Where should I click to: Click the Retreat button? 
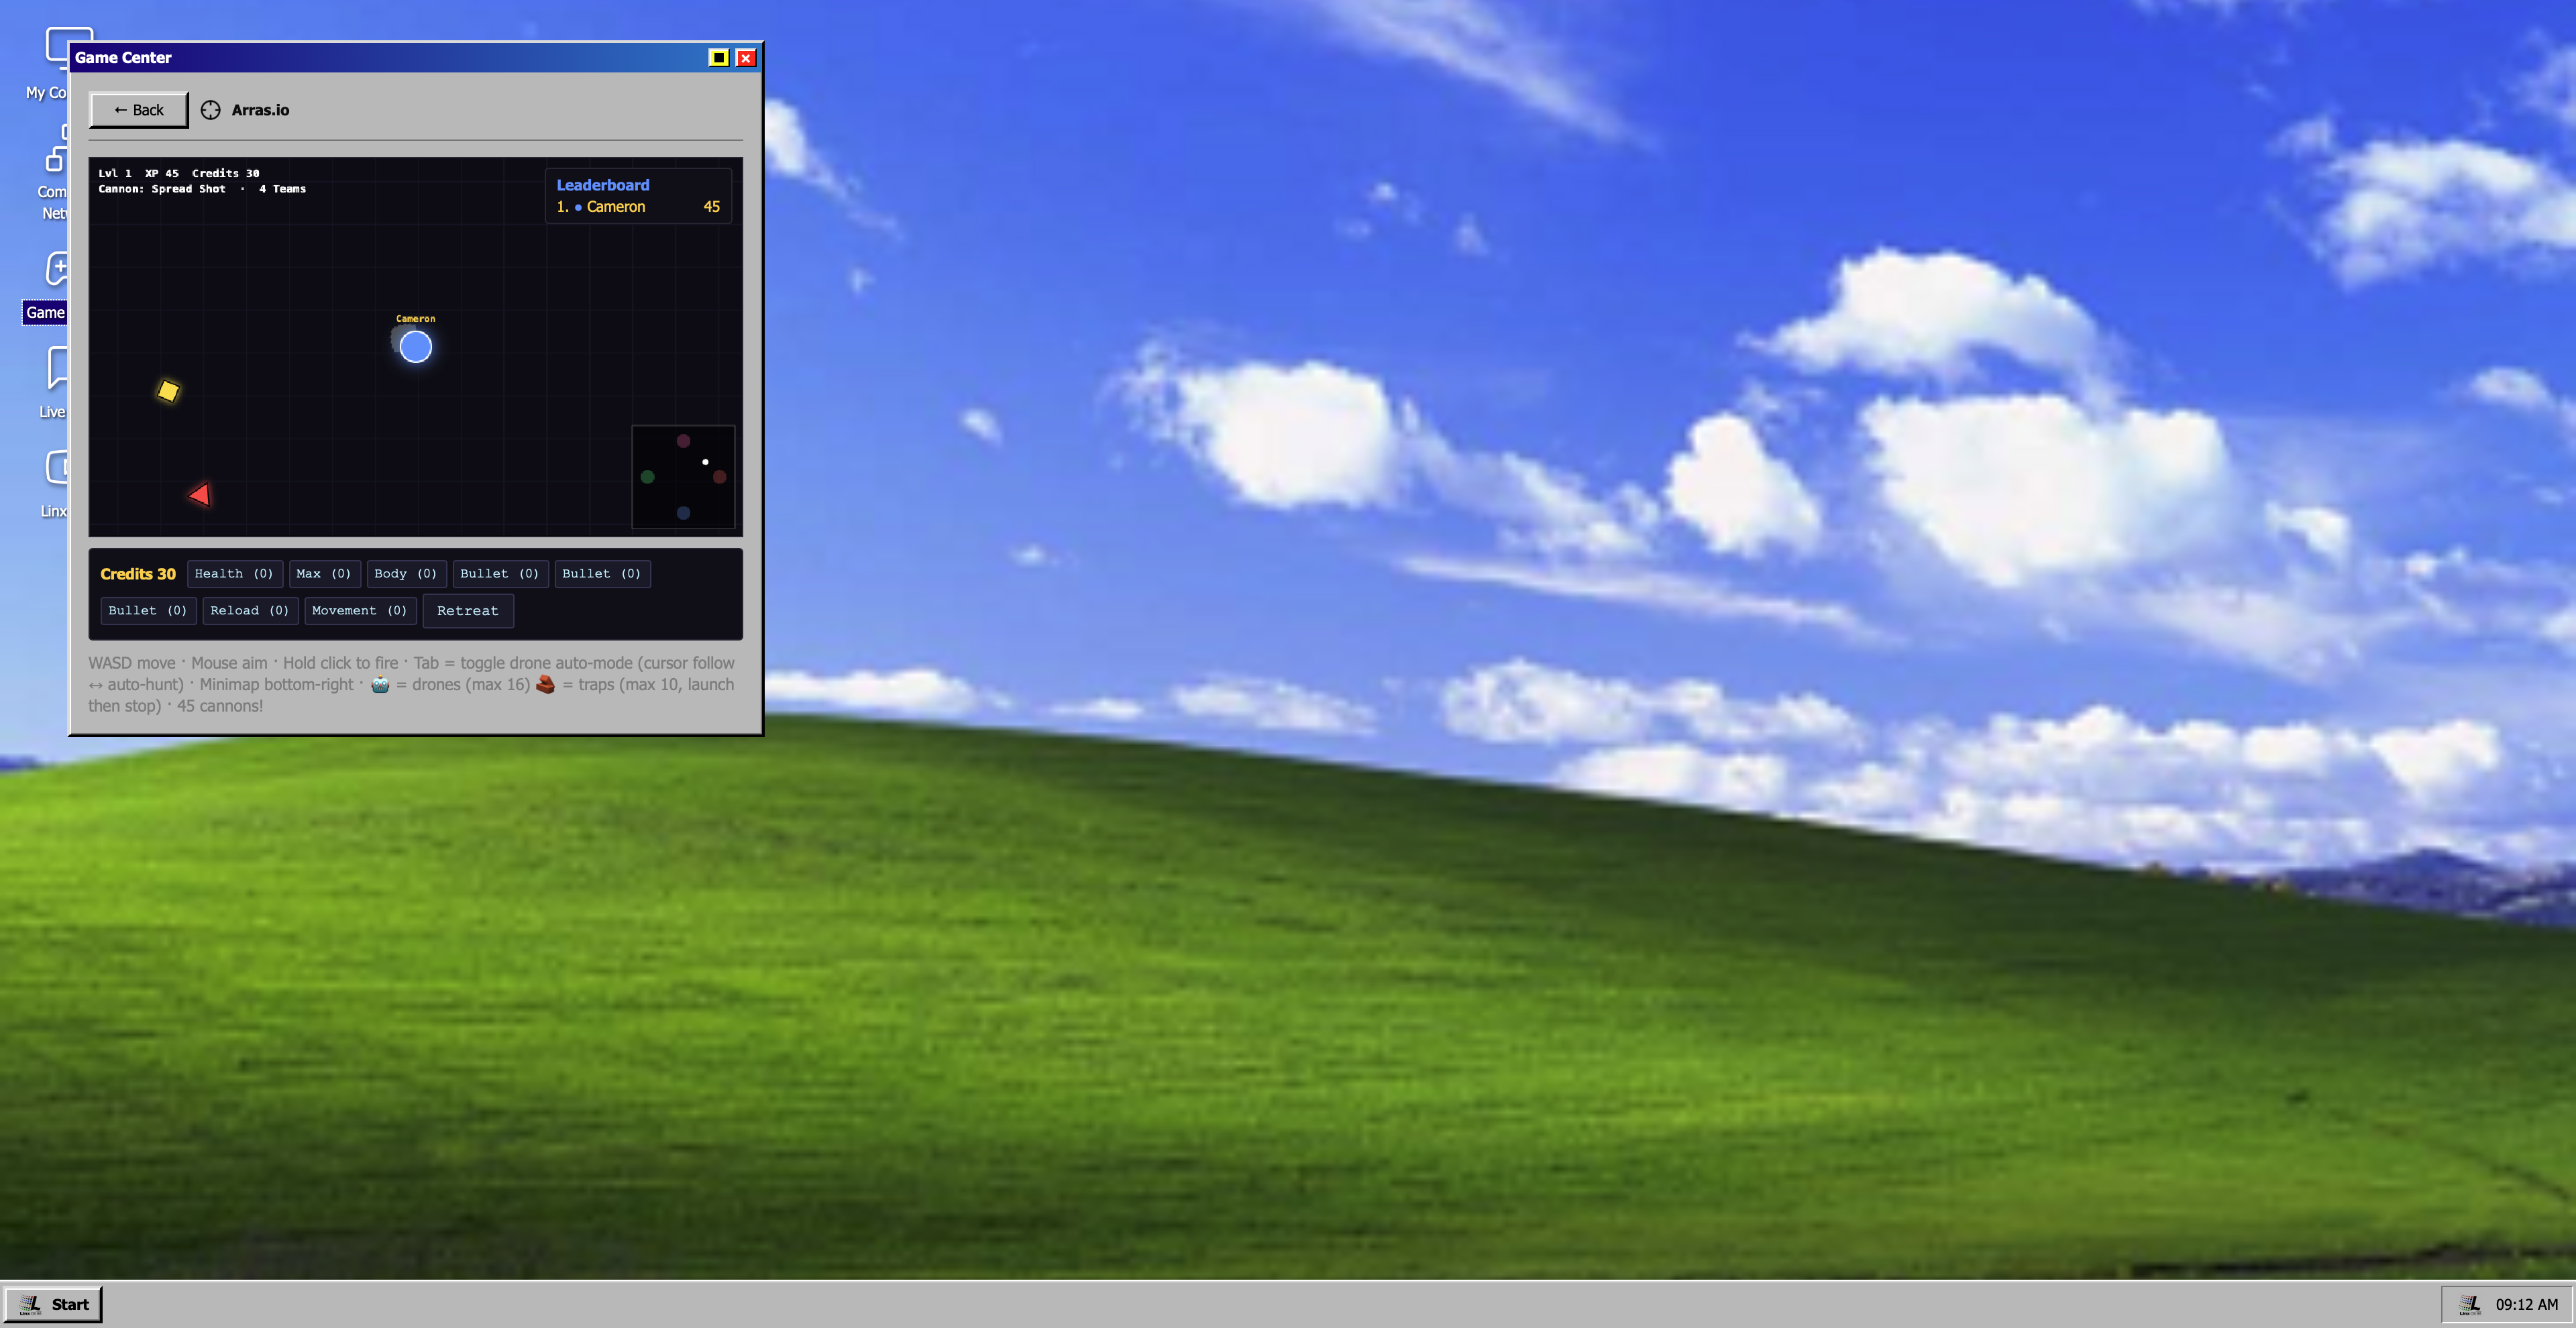pyautogui.click(x=468, y=610)
